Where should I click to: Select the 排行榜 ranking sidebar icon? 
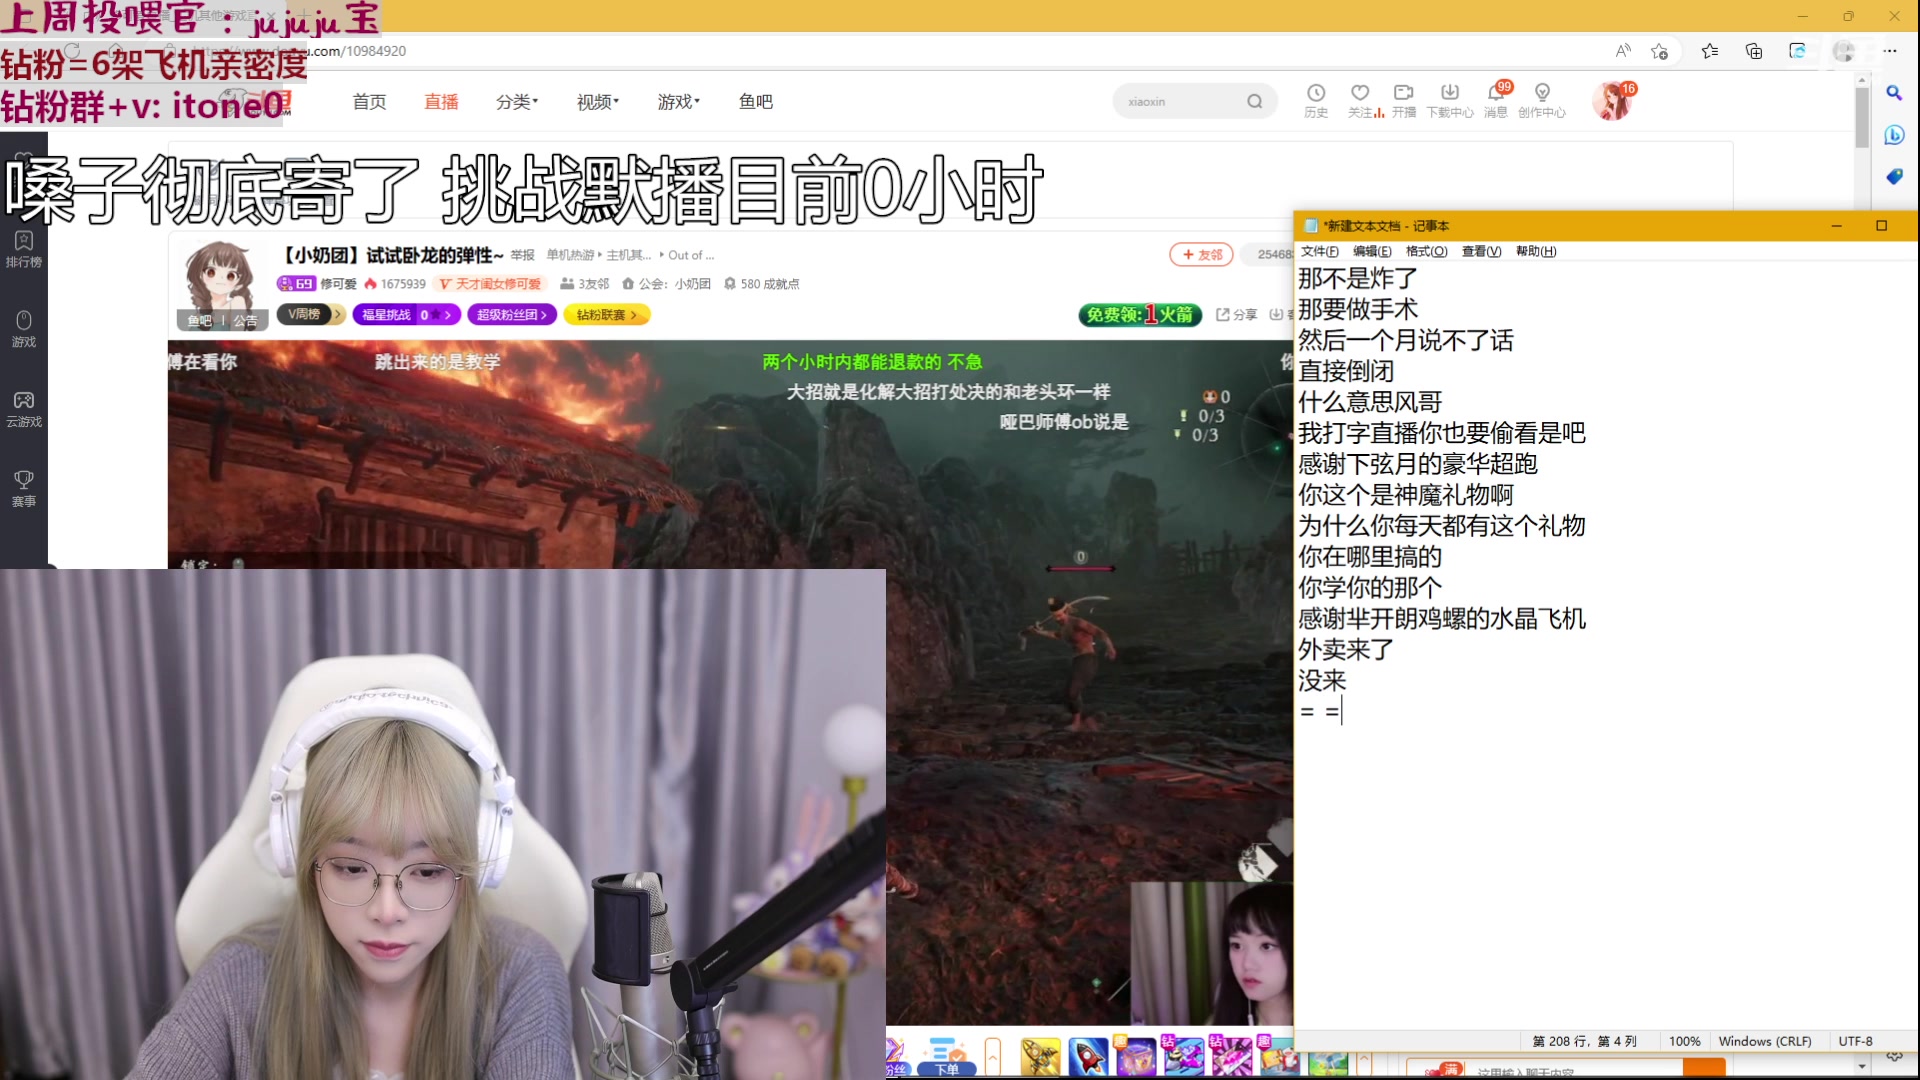23,247
